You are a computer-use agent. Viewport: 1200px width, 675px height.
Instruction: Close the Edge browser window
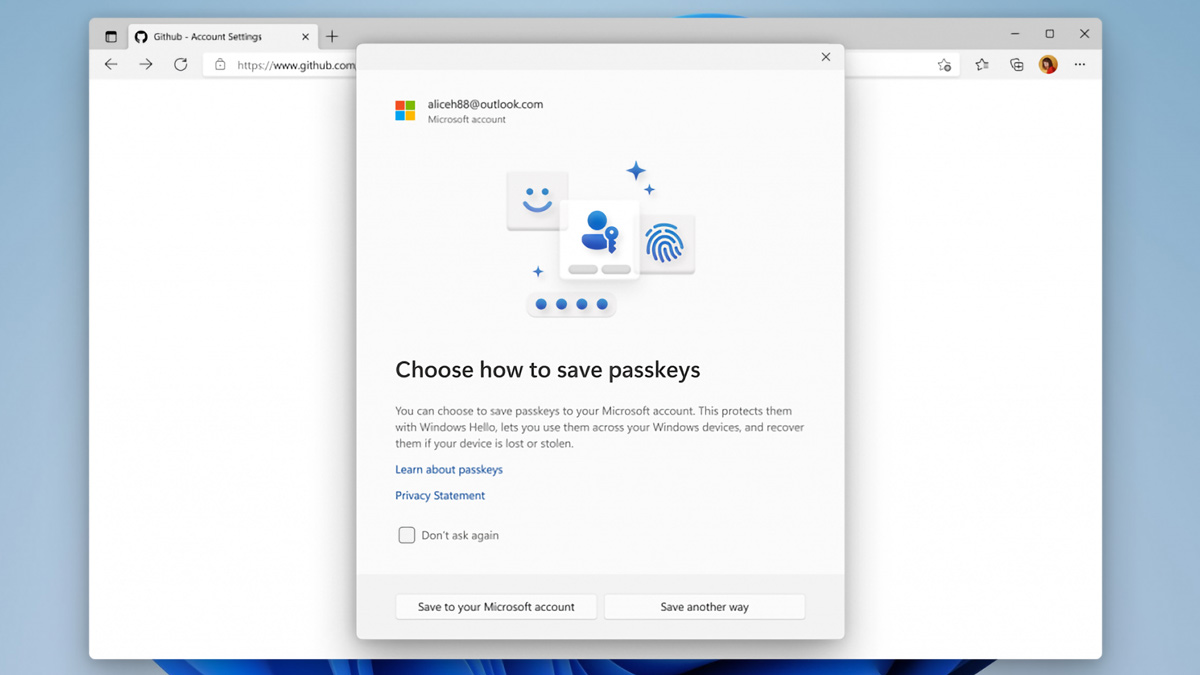click(1084, 34)
